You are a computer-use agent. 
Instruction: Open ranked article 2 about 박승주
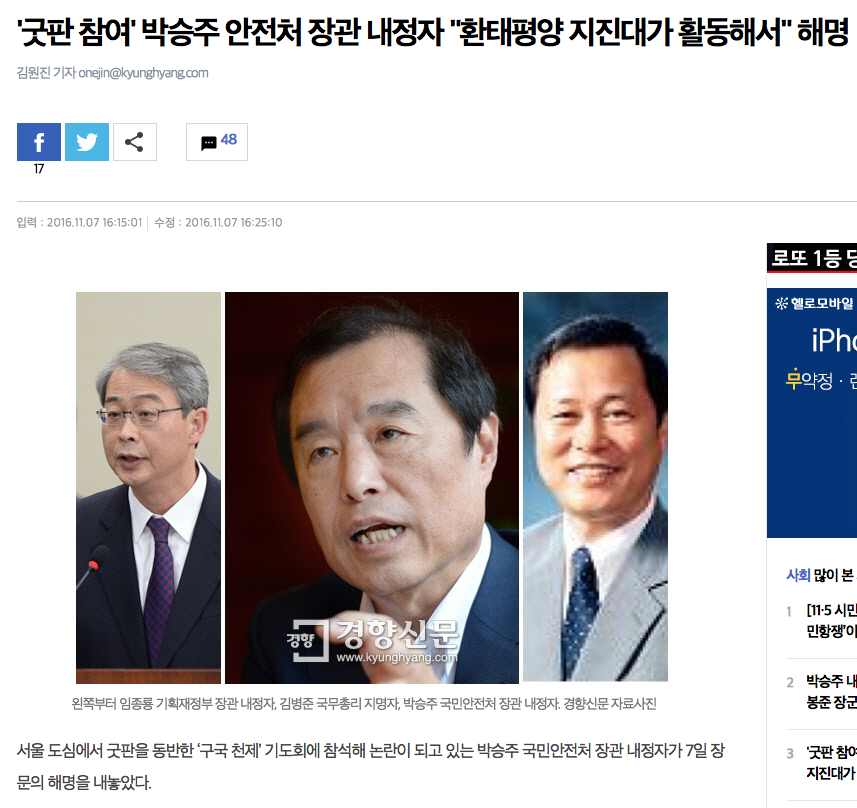click(x=831, y=692)
